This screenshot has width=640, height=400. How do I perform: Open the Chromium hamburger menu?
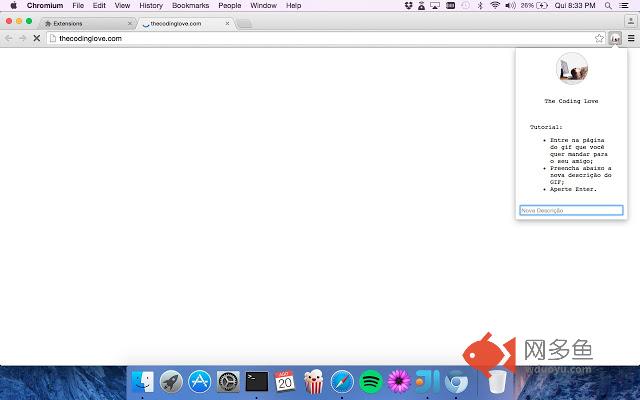[631, 38]
